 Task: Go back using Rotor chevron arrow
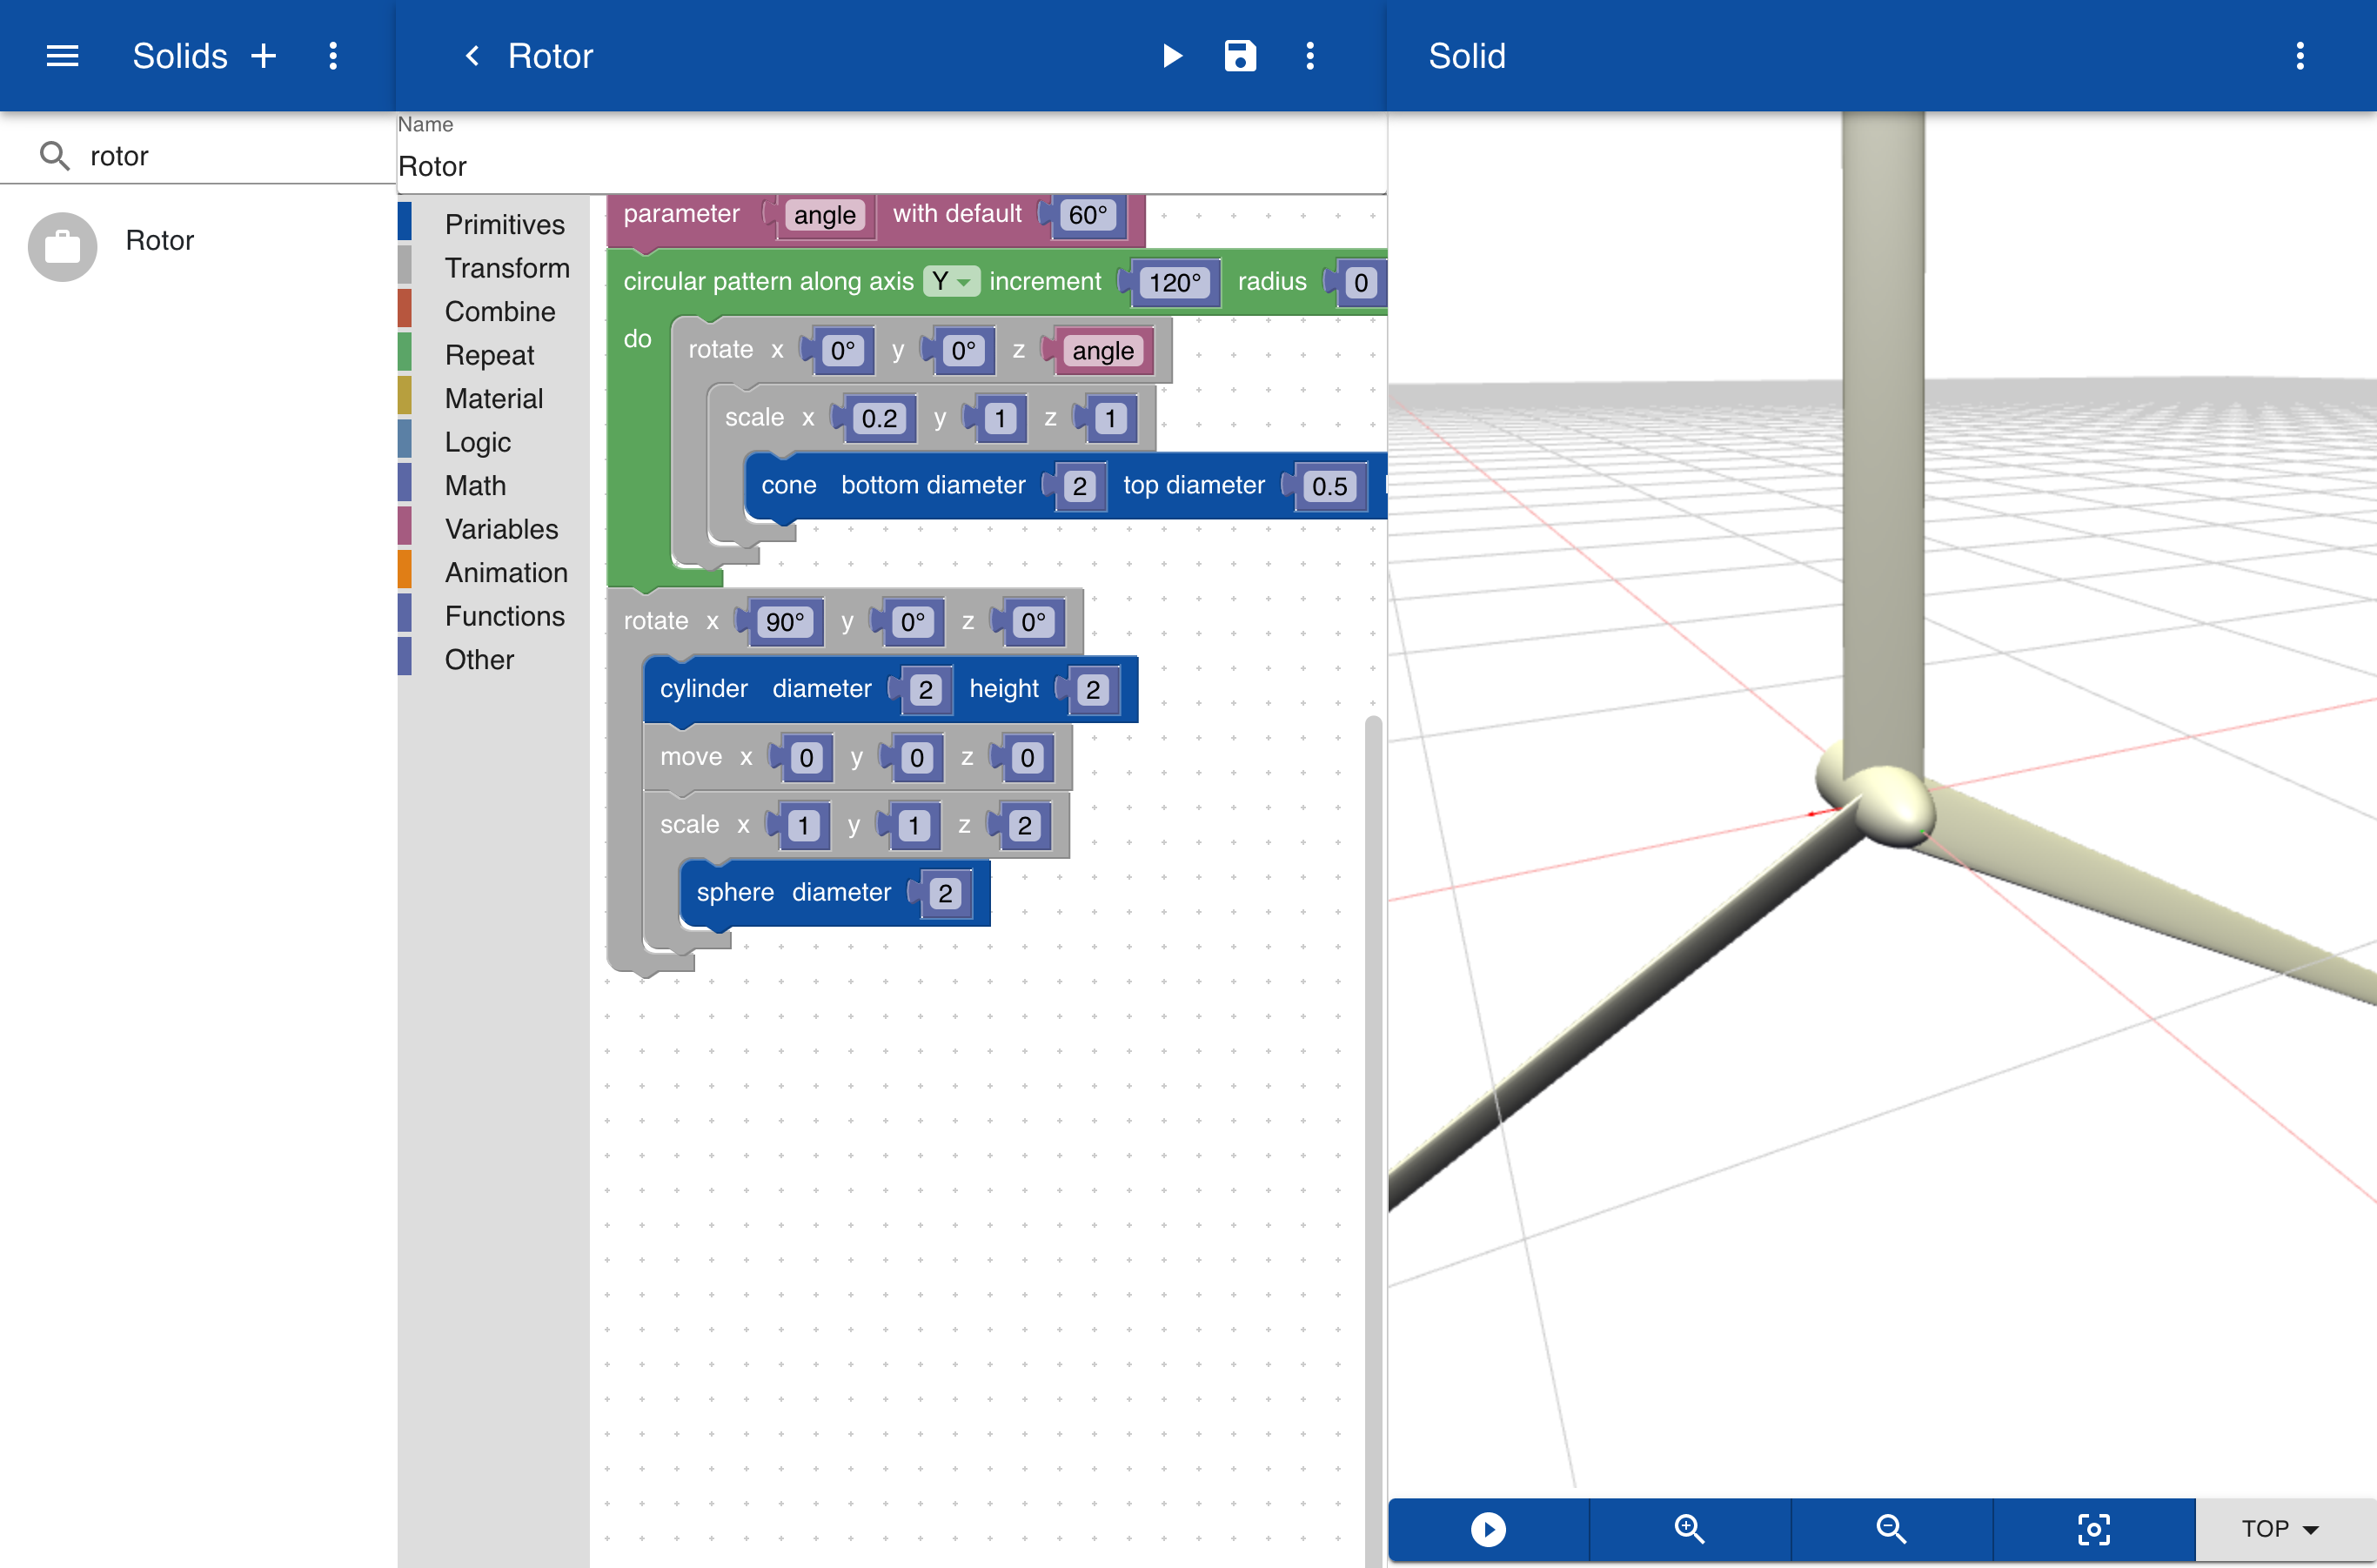pos(472,56)
